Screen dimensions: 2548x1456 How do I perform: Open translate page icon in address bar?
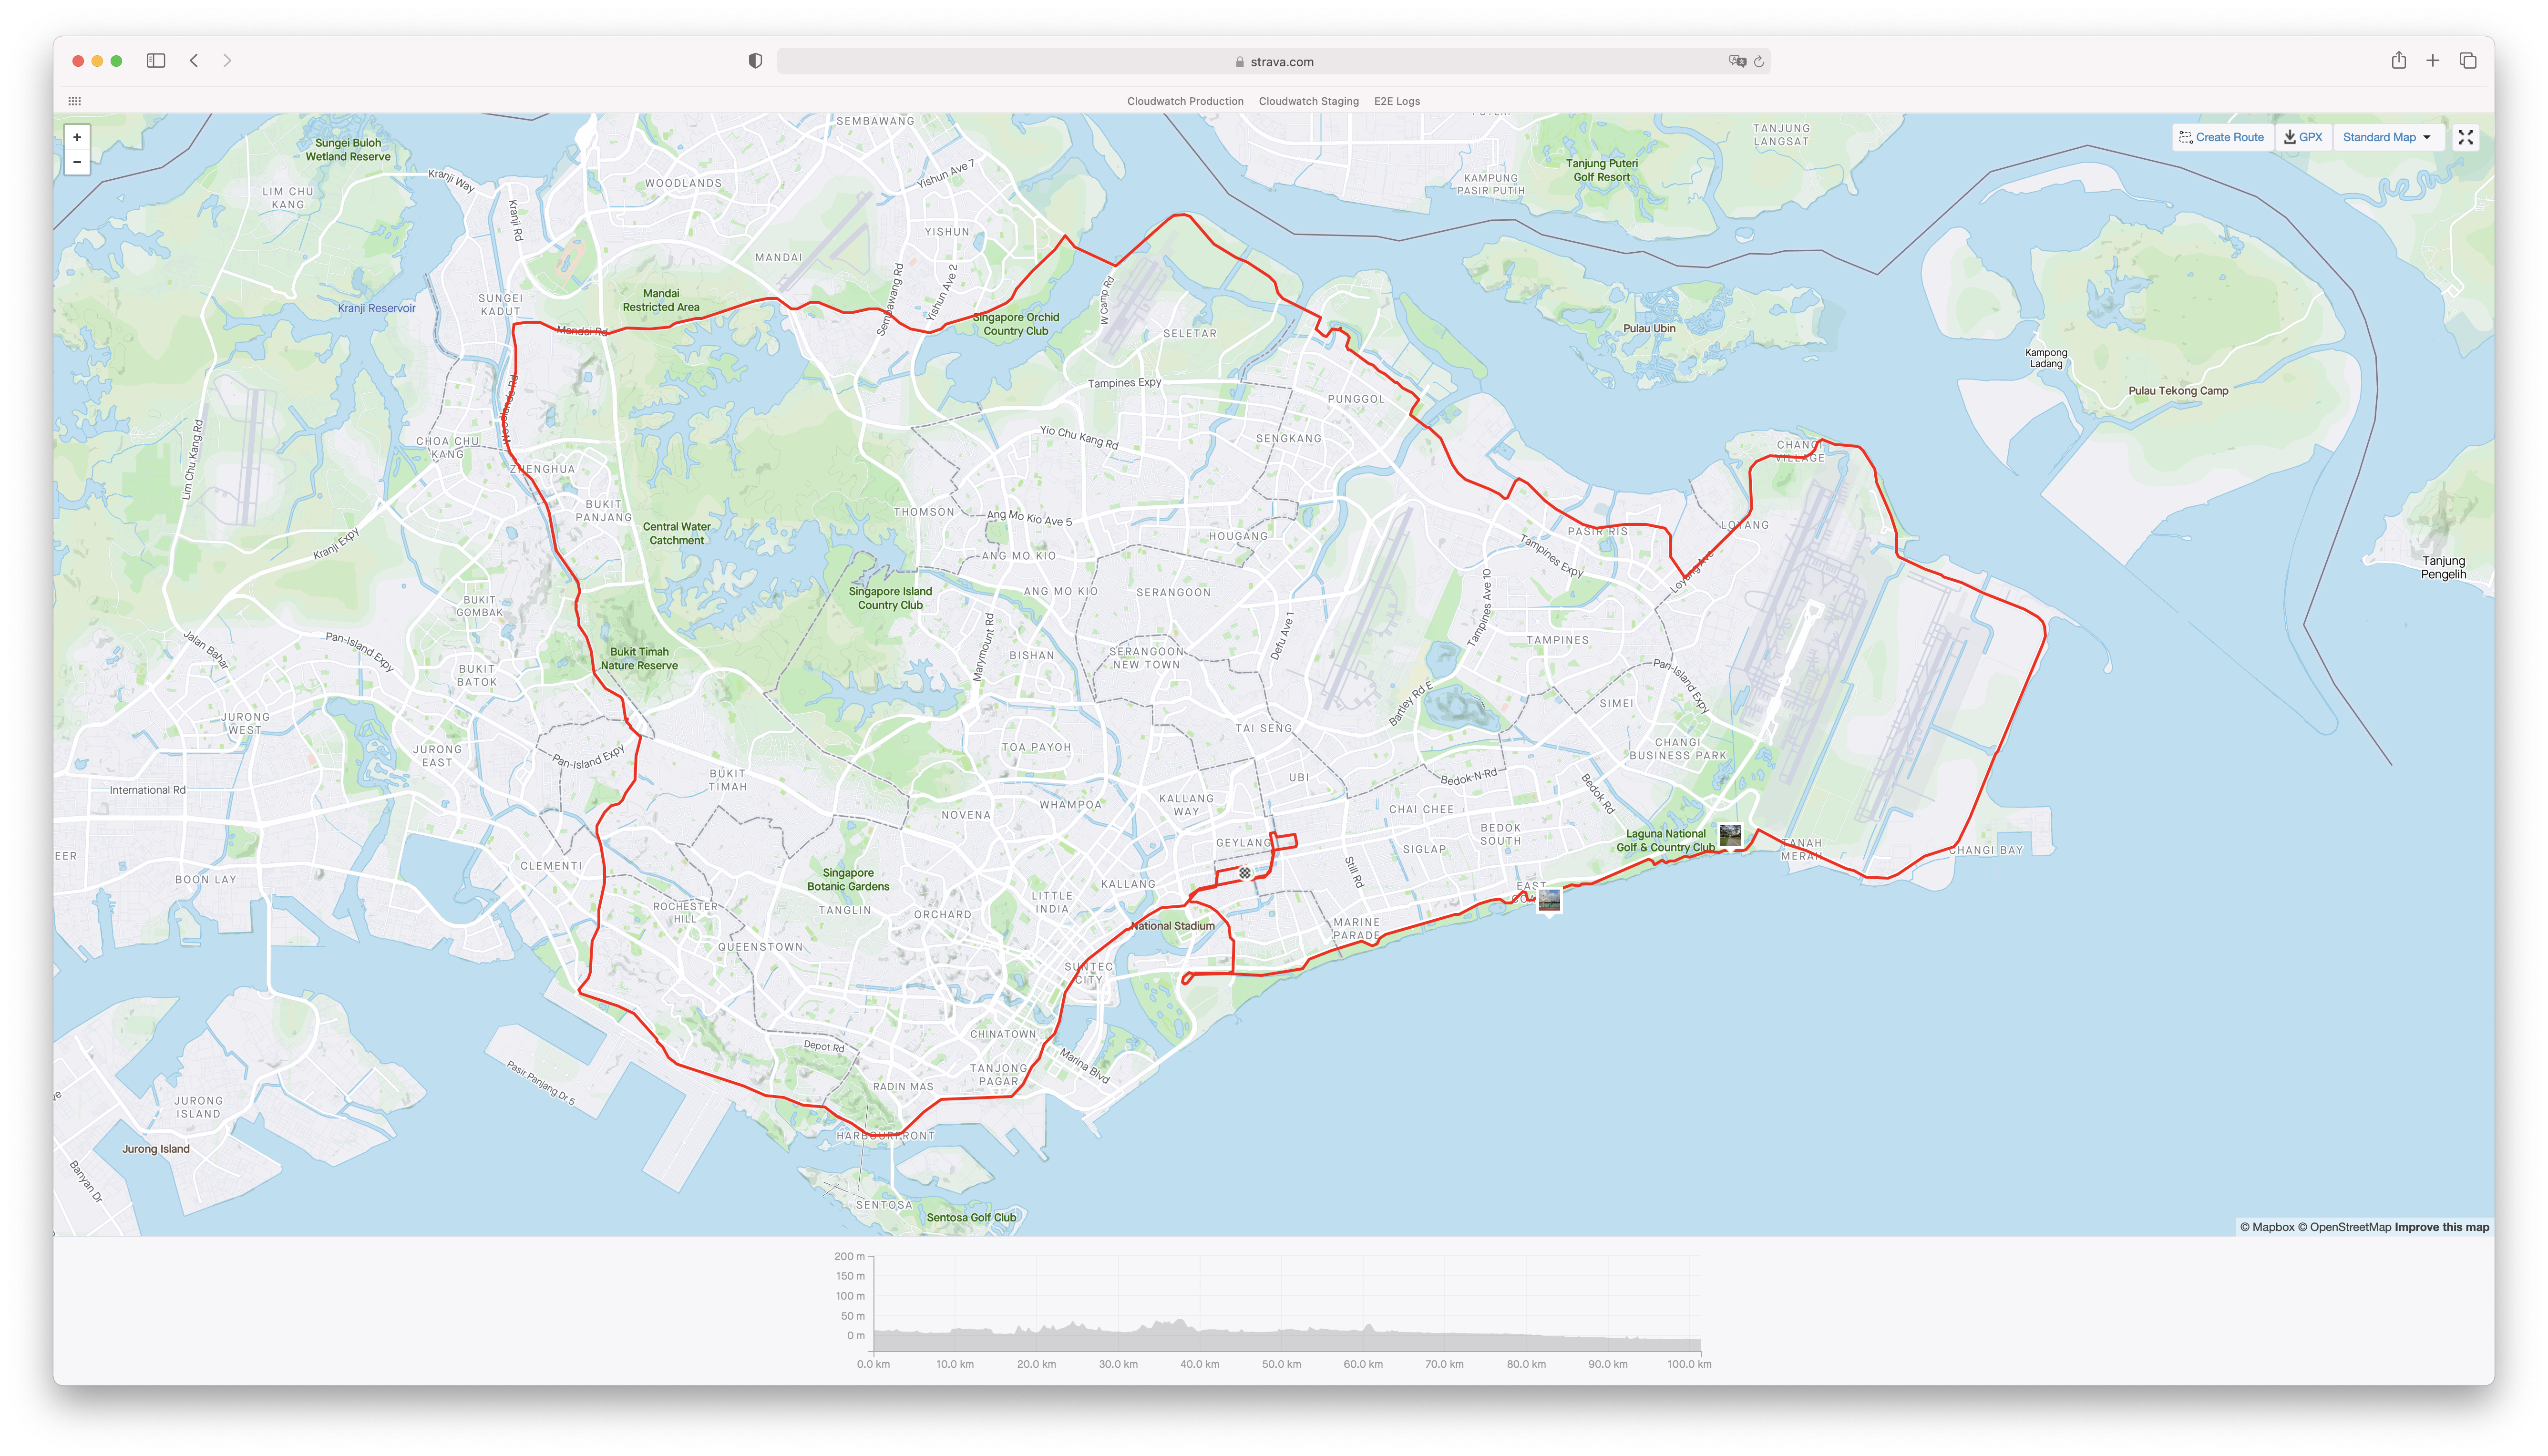click(1737, 62)
